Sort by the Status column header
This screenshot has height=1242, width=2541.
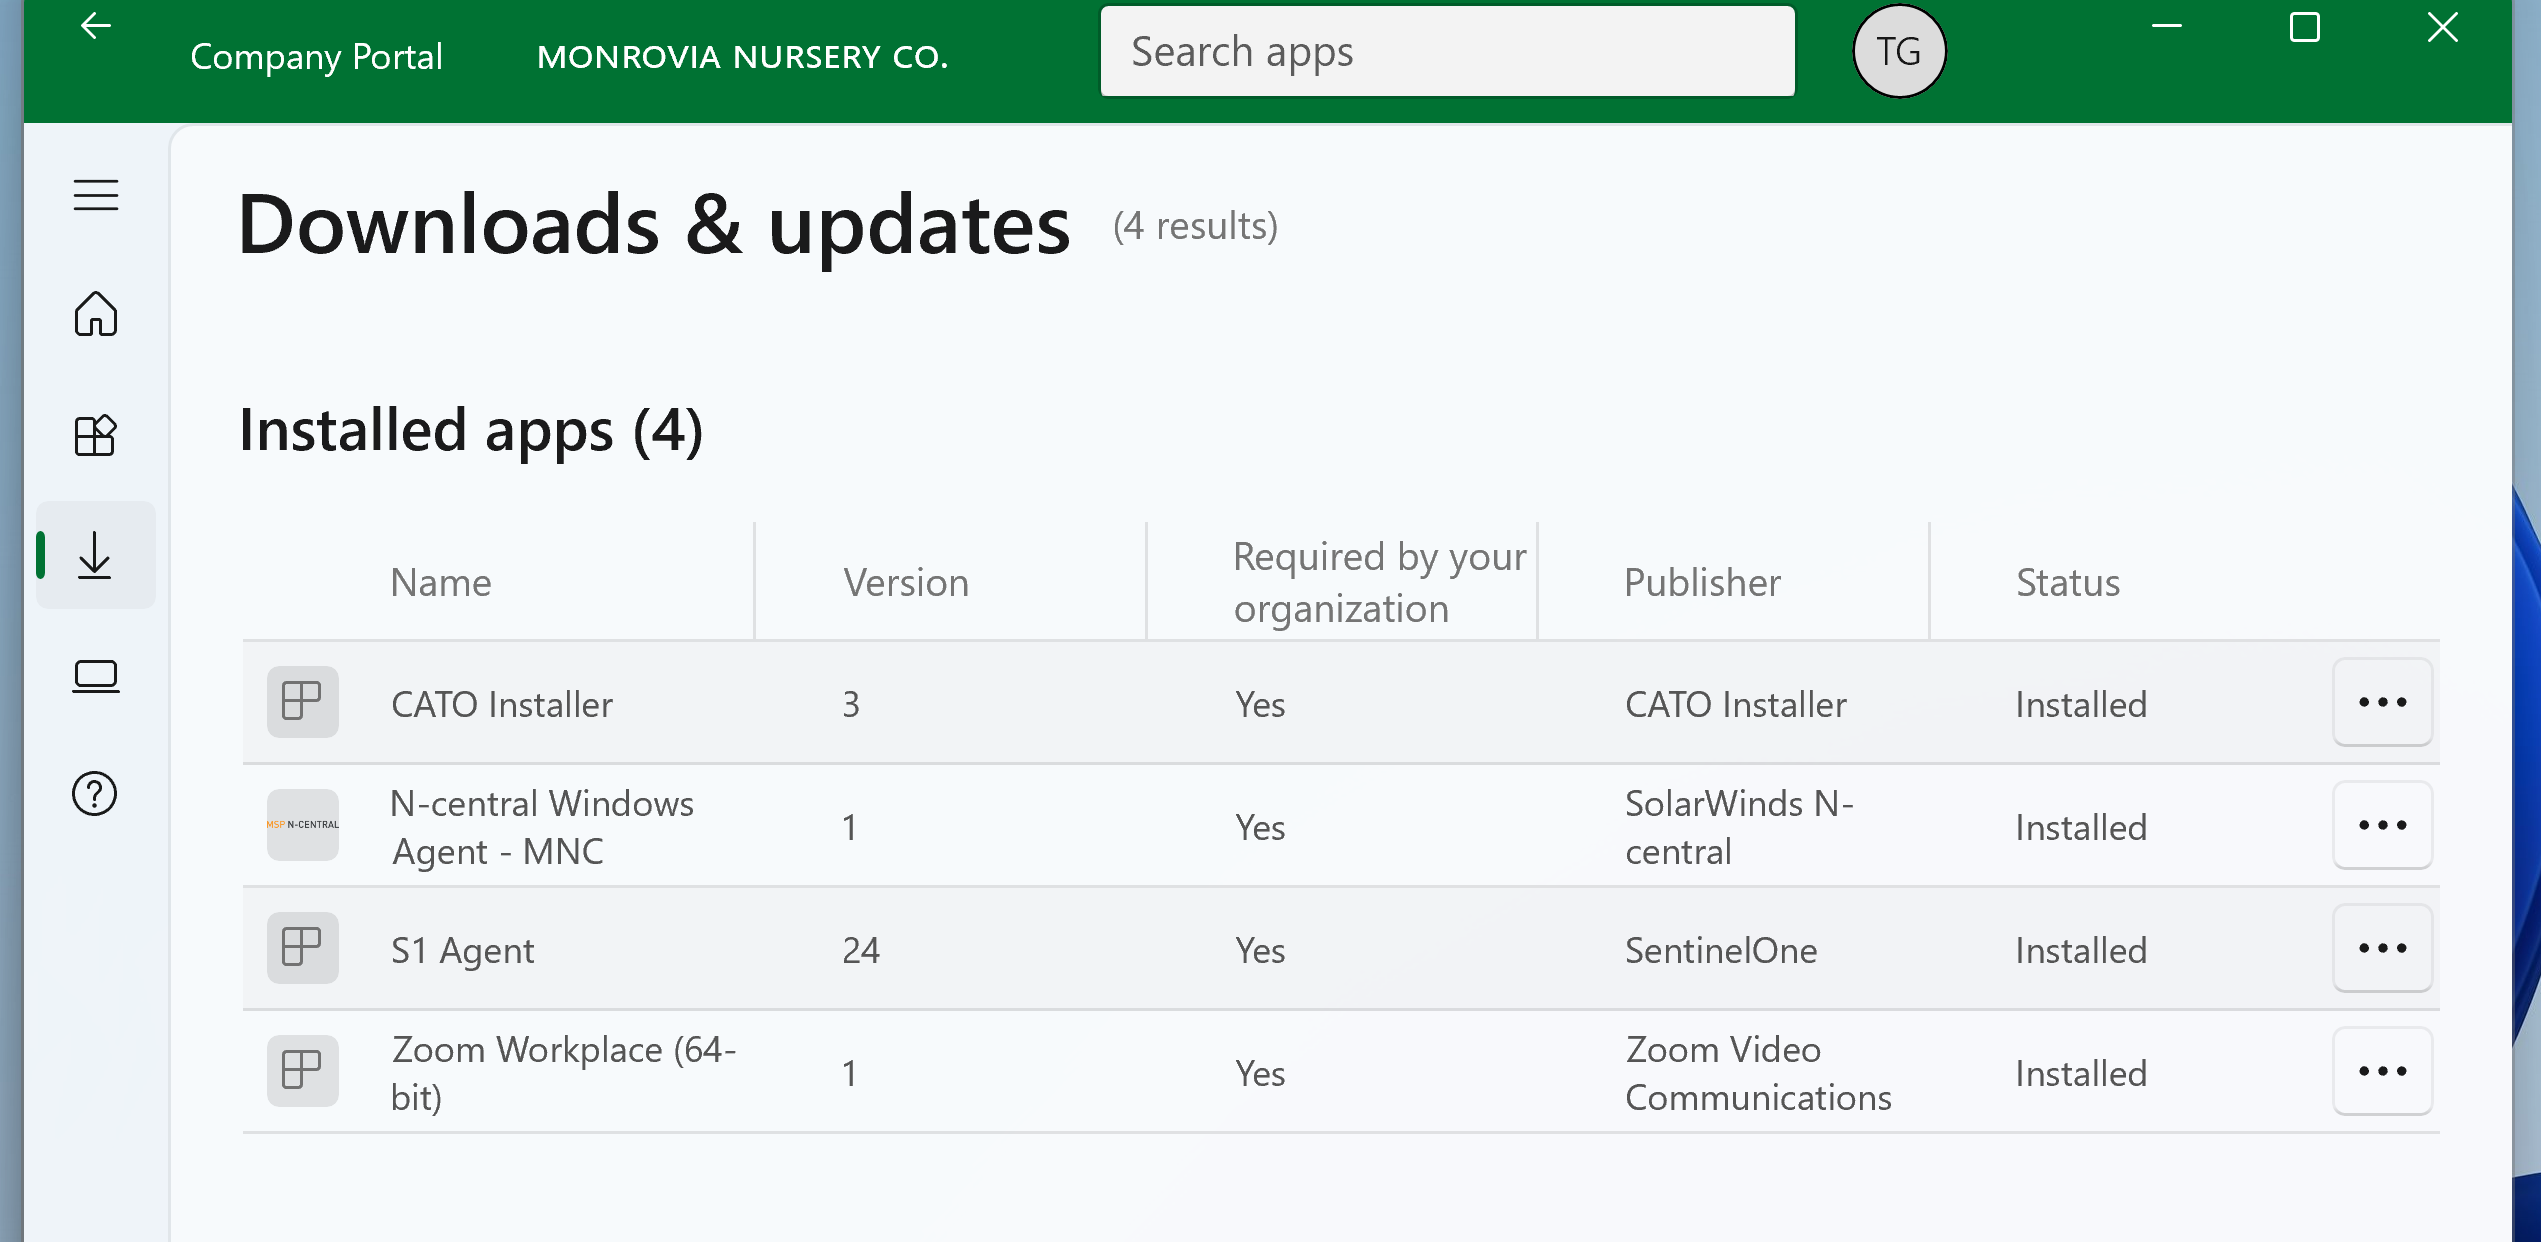(2067, 582)
